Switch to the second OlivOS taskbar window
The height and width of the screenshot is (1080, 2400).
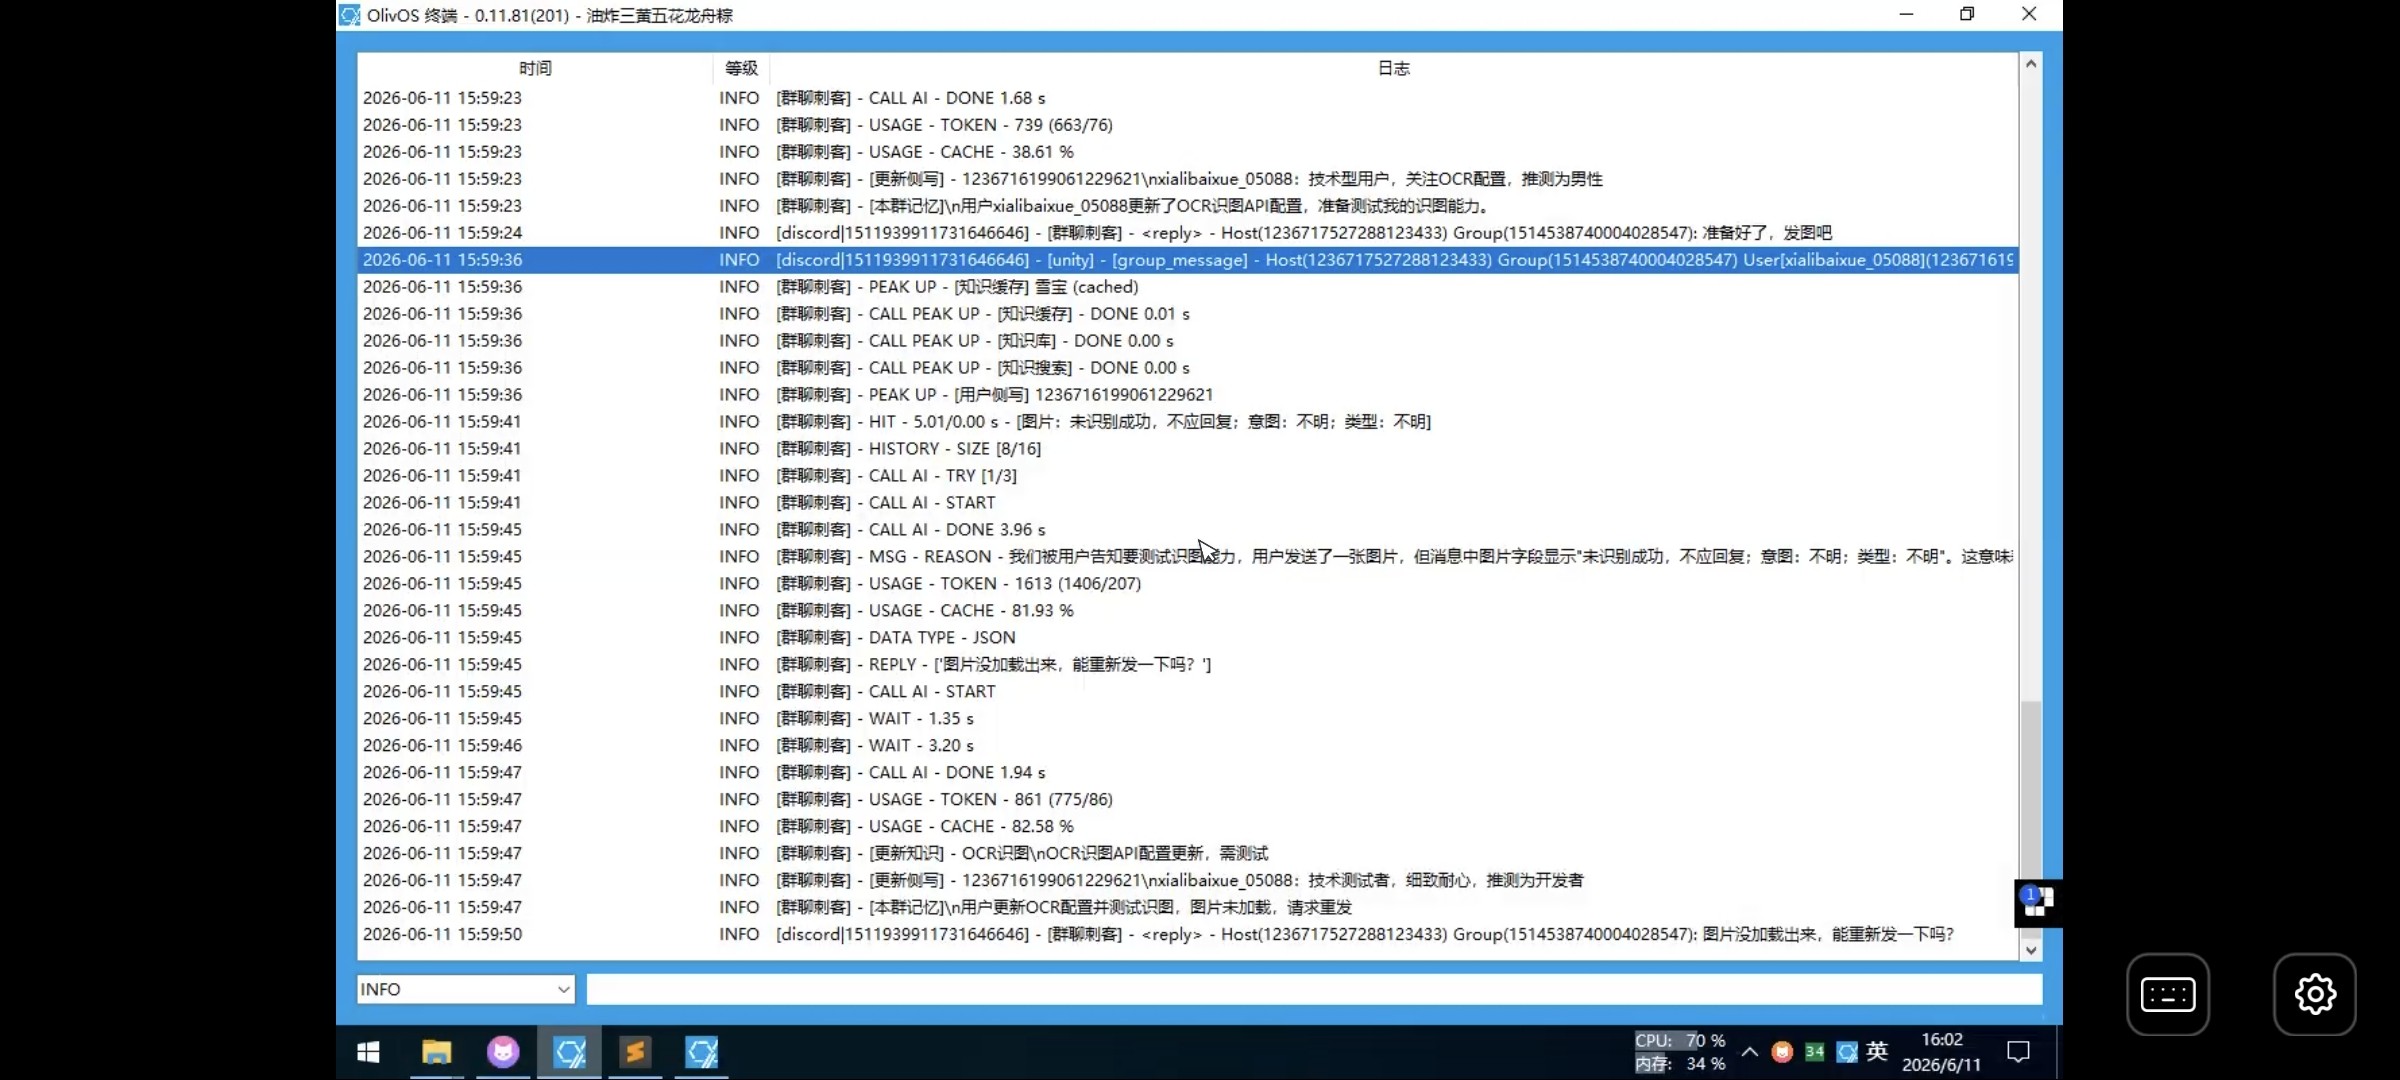[702, 1052]
